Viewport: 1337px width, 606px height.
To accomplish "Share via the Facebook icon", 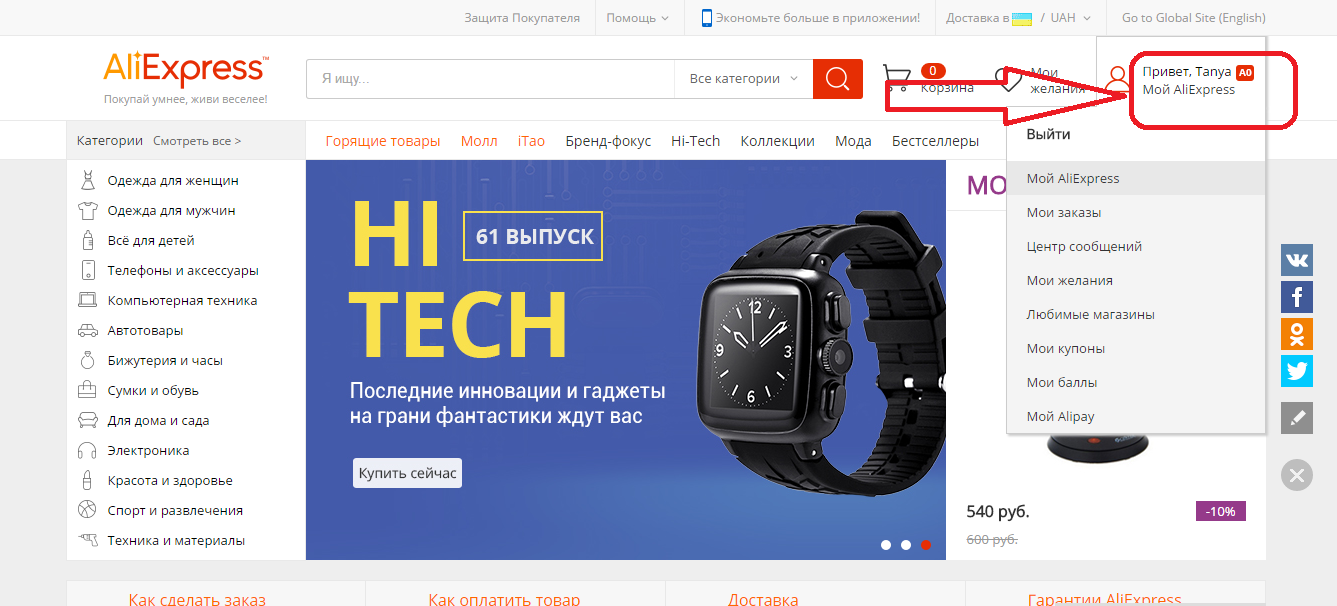I will coord(1297,297).
